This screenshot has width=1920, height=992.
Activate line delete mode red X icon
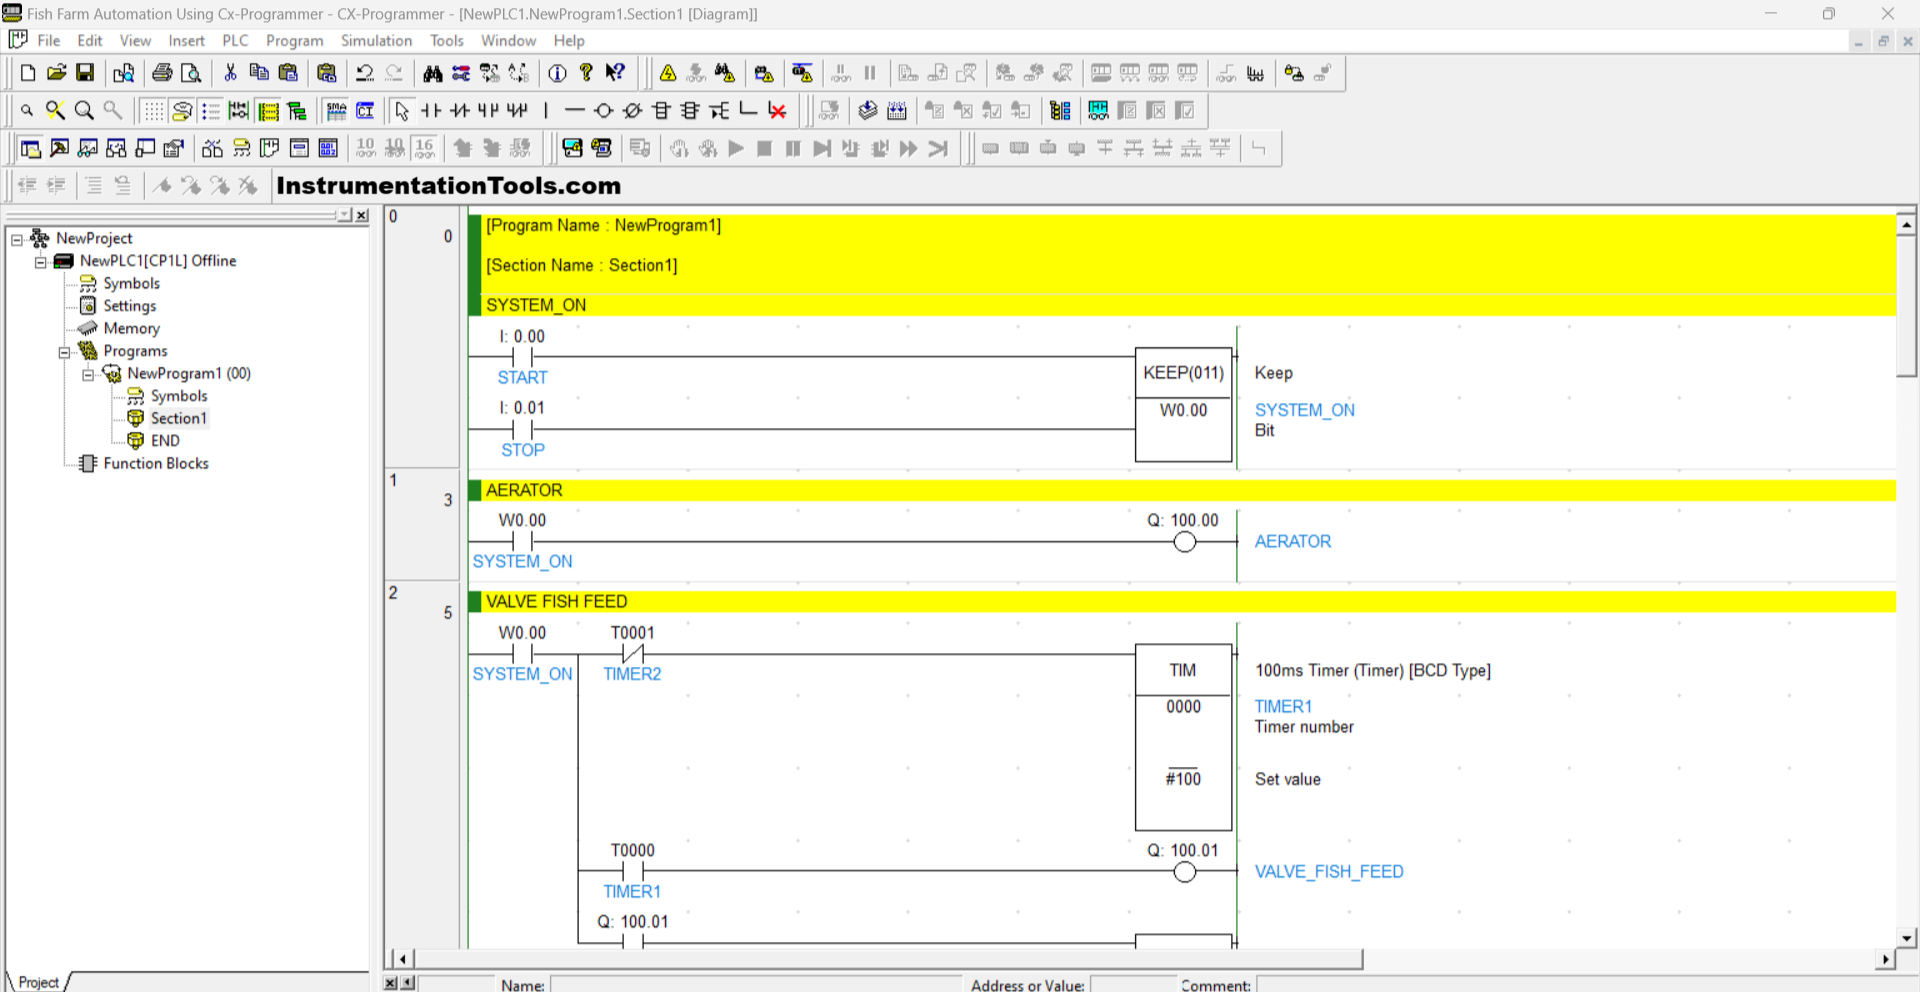(x=777, y=111)
